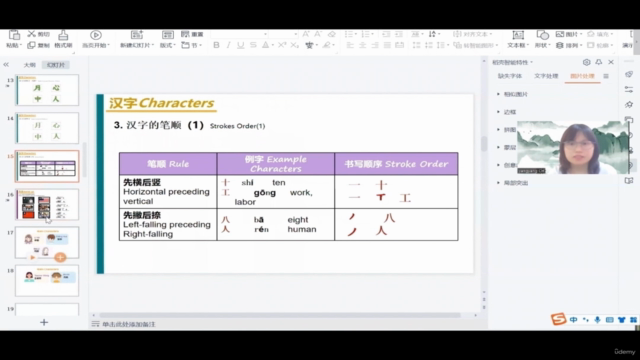Collapse the slide thumbnail pane
The image size is (640, 360).
6,64
